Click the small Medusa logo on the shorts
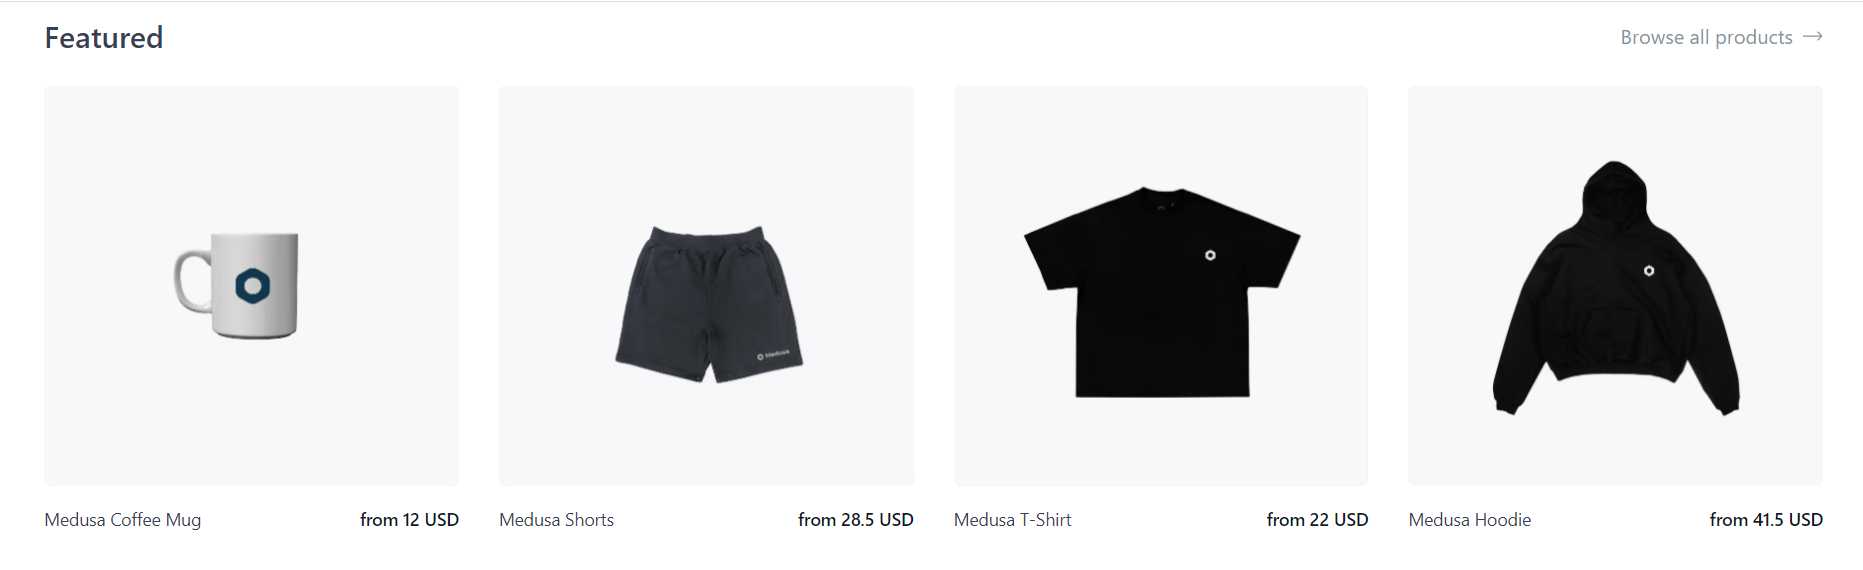The image size is (1863, 570). 773,354
